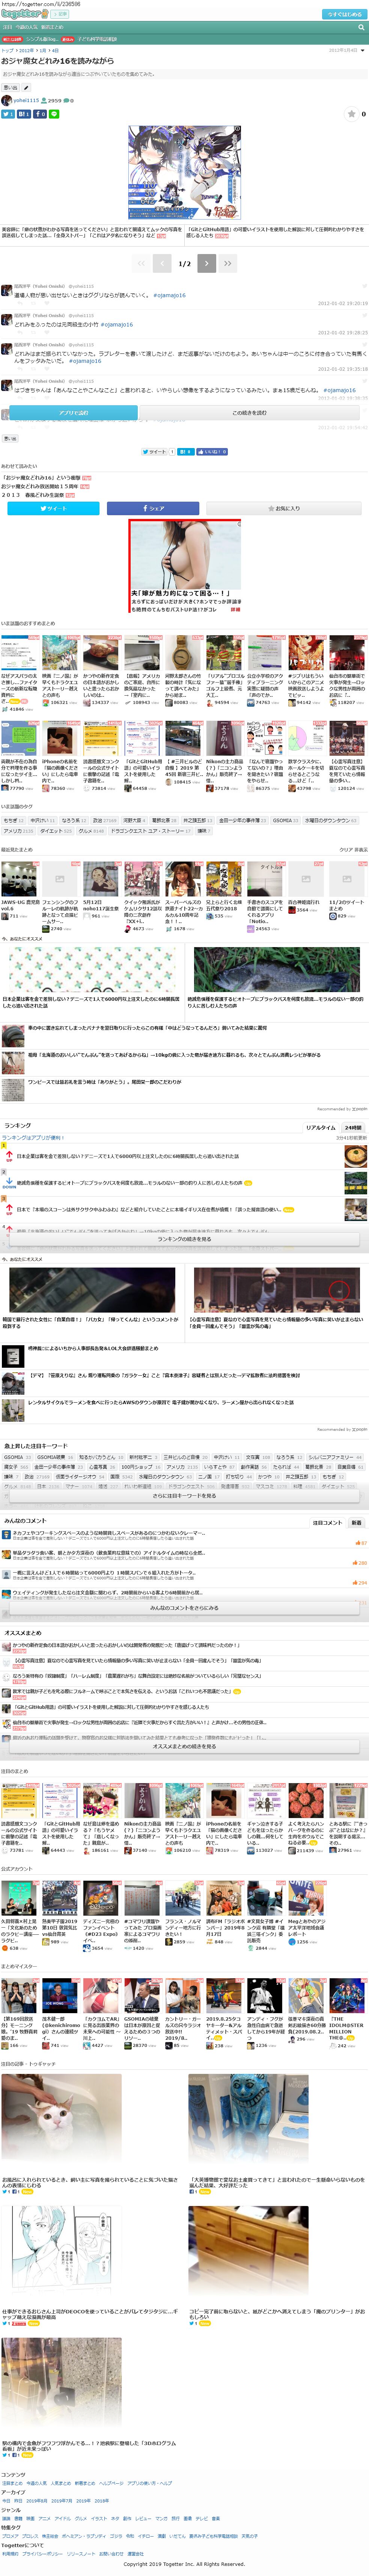Click the search magnifier icon in header
The image size is (369, 2576).
(x=361, y=28)
